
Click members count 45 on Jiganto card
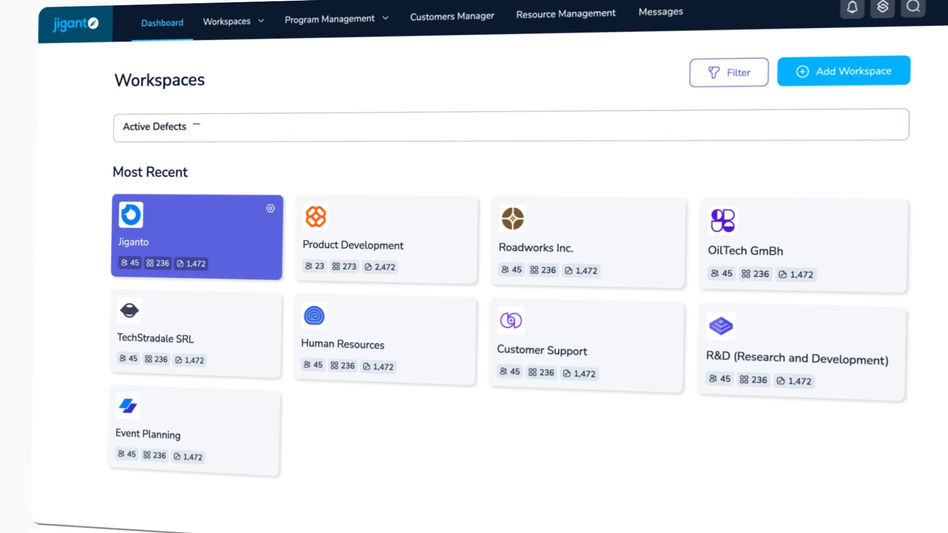click(129, 263)
